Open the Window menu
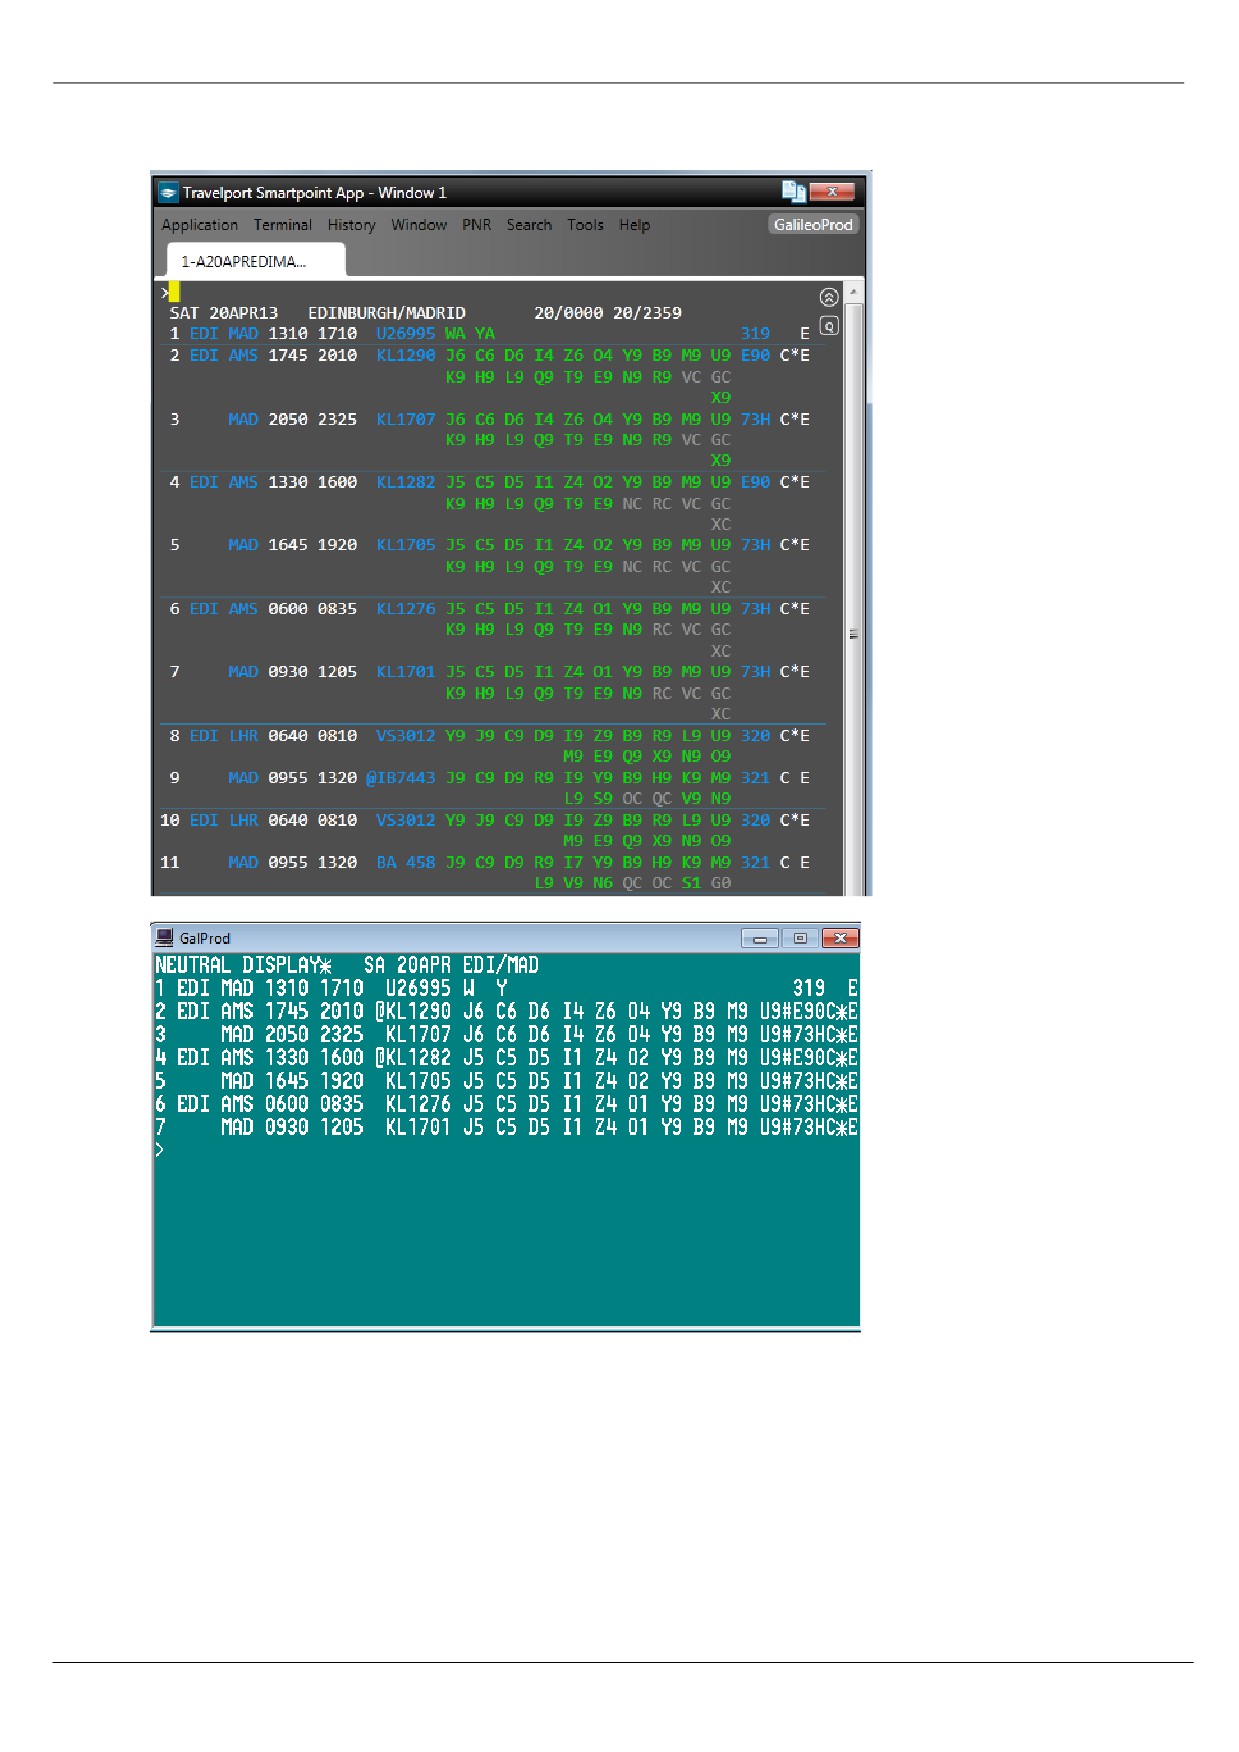Viewport: 1239px width, 1752px height. click(419, 225)
